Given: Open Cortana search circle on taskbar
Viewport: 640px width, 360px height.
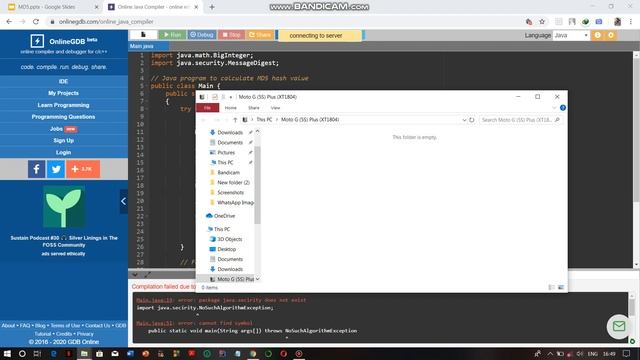Looking at the screenshot, I should (x=22, y=353).
